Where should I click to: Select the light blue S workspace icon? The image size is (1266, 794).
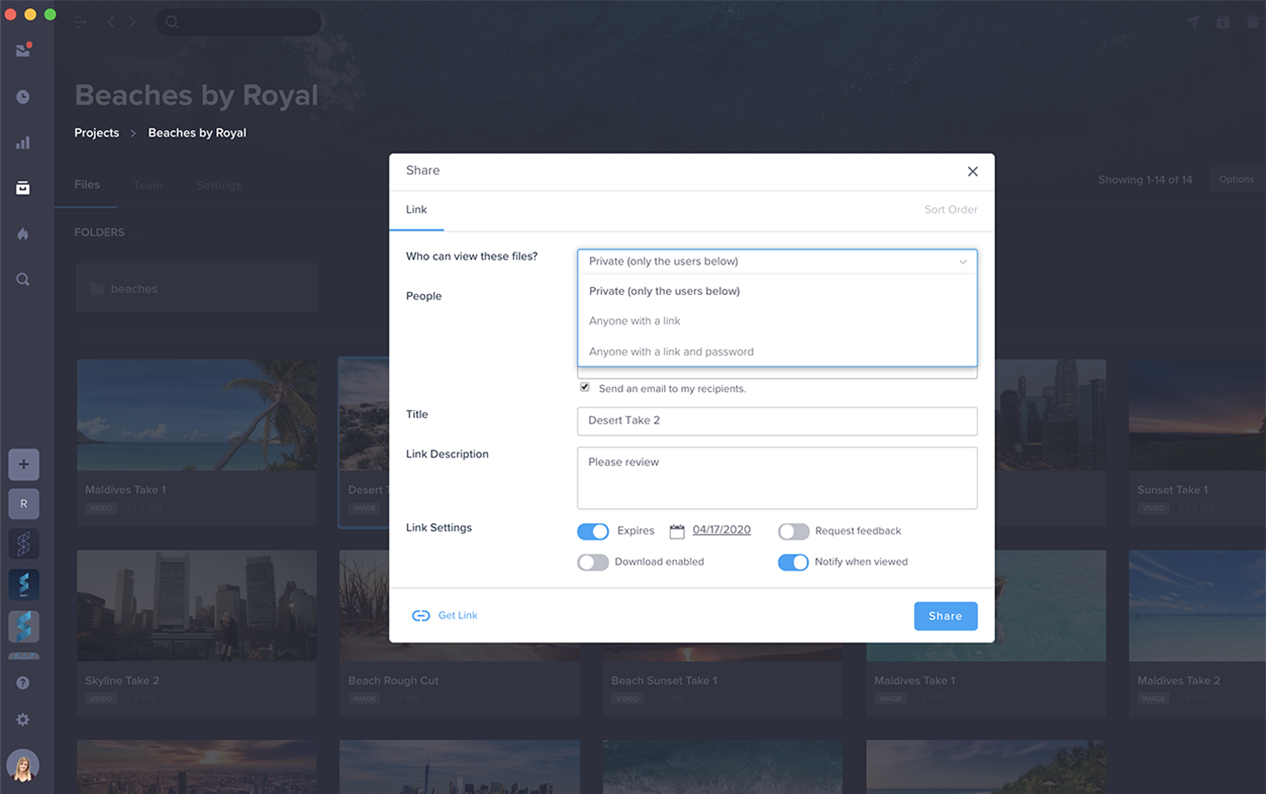click(x=24, y=626)
